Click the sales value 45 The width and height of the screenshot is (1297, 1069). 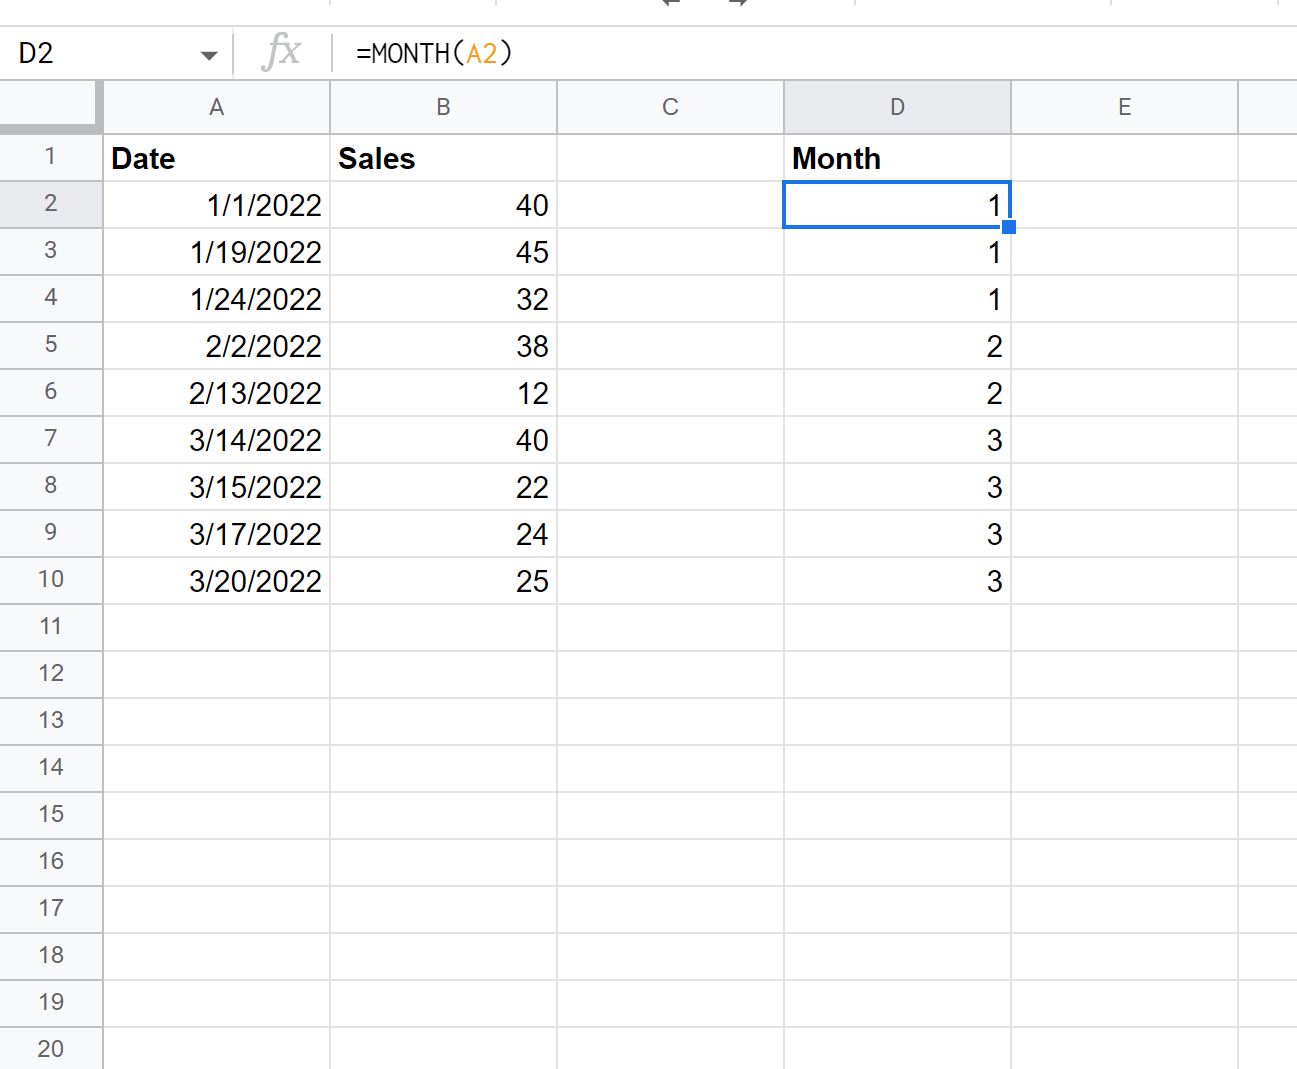[443, 252]
